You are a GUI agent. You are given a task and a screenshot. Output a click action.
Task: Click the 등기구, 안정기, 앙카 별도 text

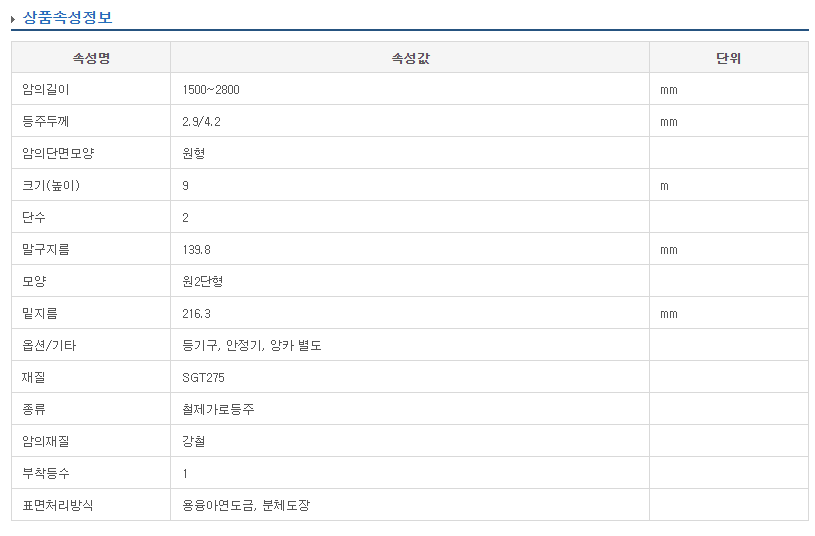tap(252, 346)
